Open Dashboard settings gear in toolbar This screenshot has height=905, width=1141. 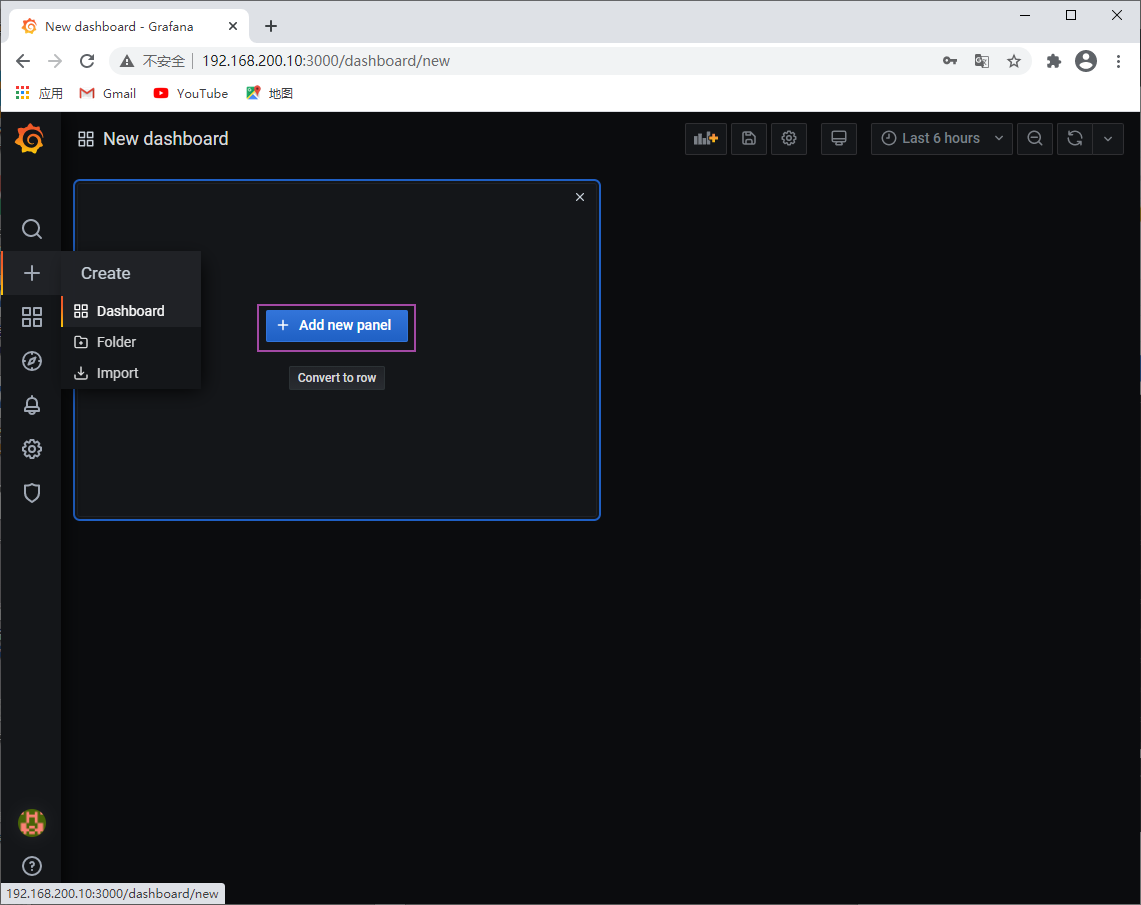tap(789, 138)
